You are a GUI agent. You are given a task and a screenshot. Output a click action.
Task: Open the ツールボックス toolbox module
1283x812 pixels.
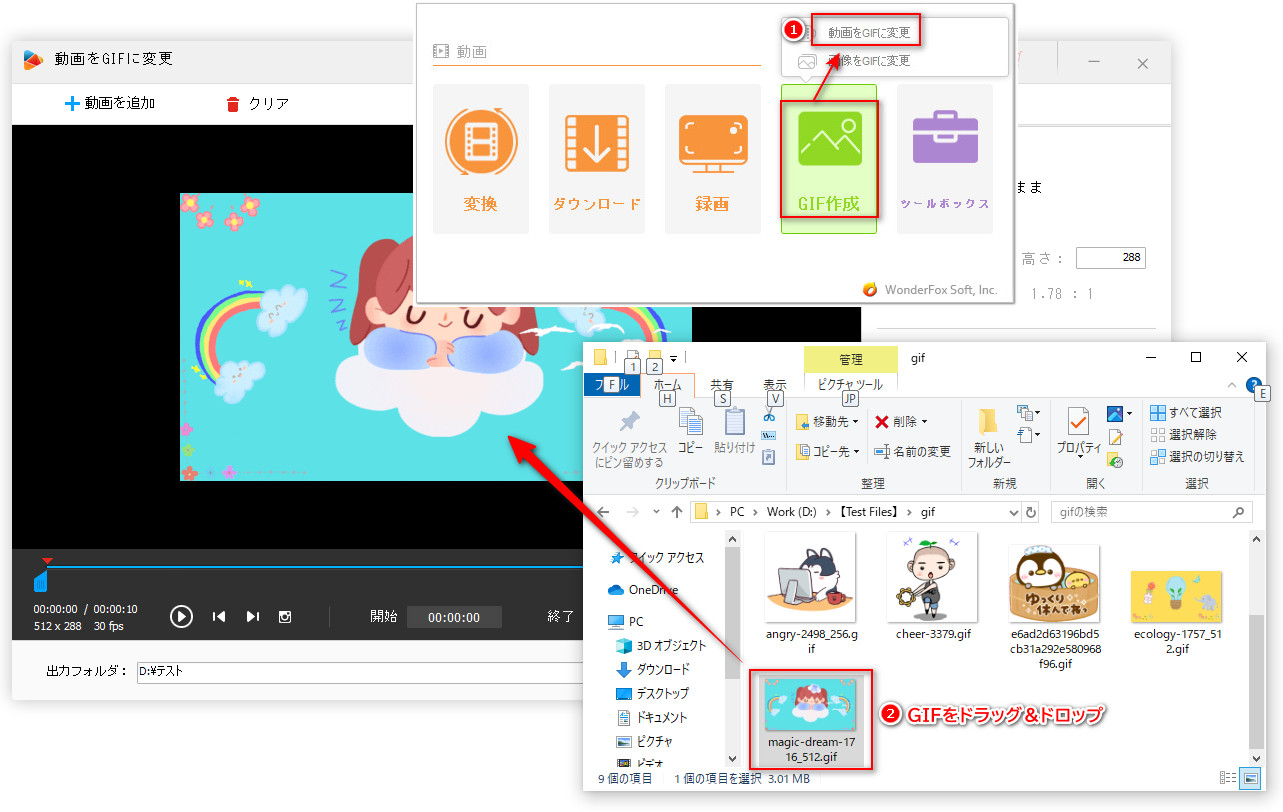coord(945,159)
